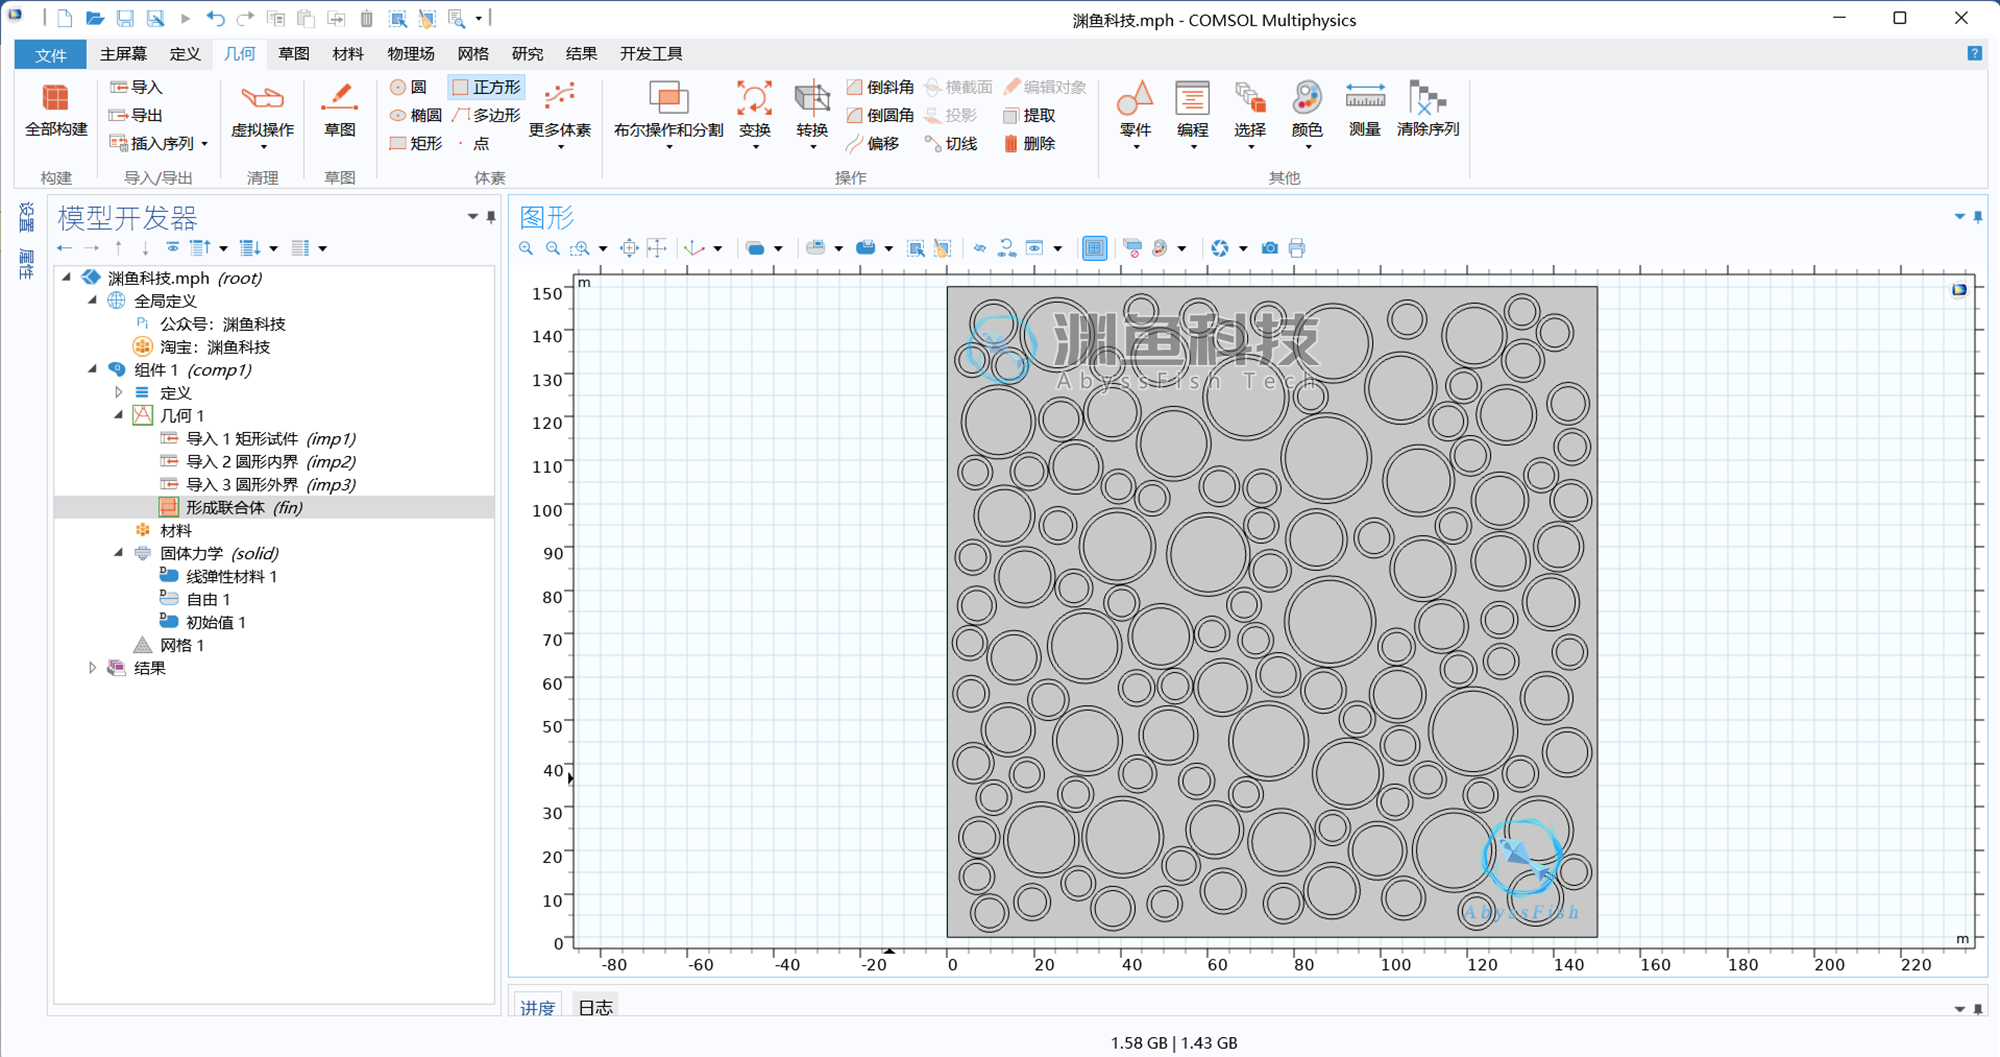Zoom out on the graphics view

(553, 248)
